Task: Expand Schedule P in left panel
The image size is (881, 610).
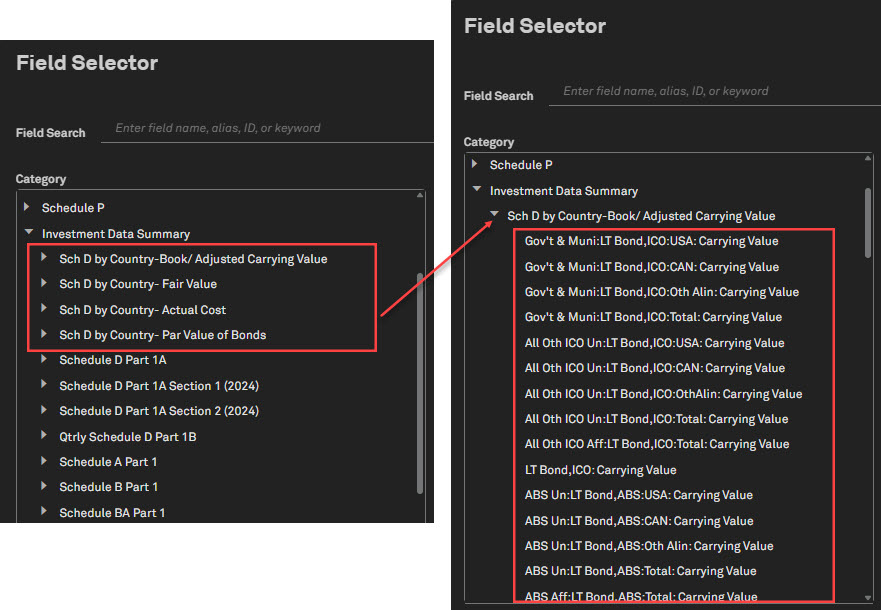Action: tap(27, 208)
